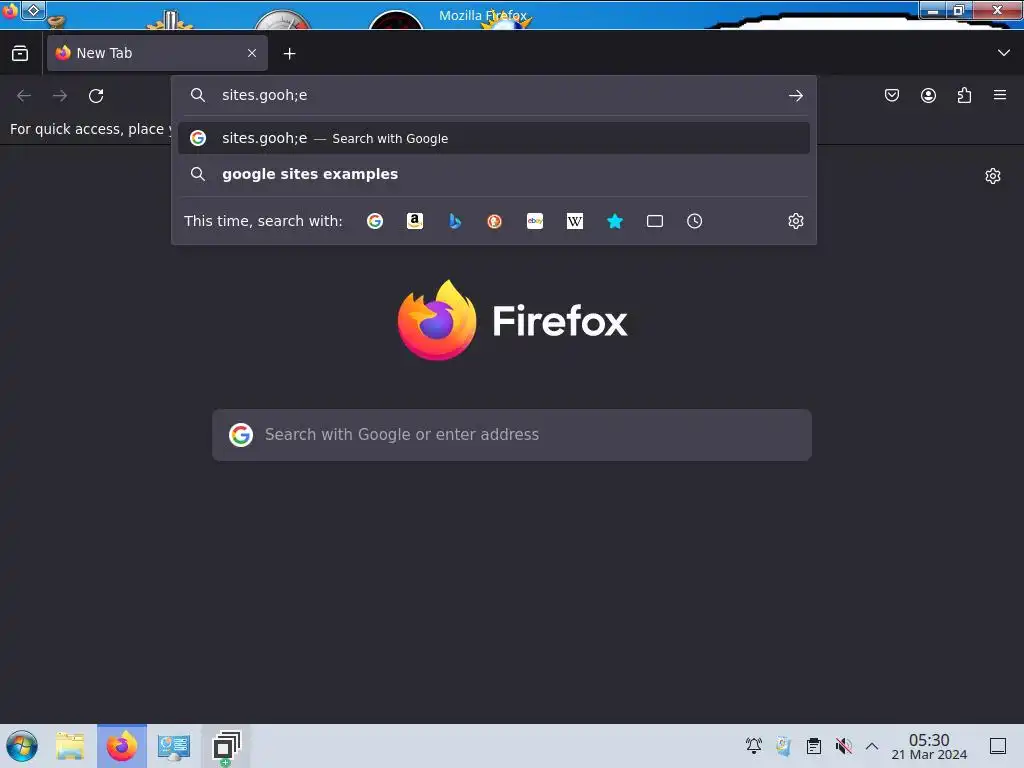This screenshot has height=768, width=1024.
Task: Open the Firefox application hamburger menu
Action: click(x=1000, y=95)
